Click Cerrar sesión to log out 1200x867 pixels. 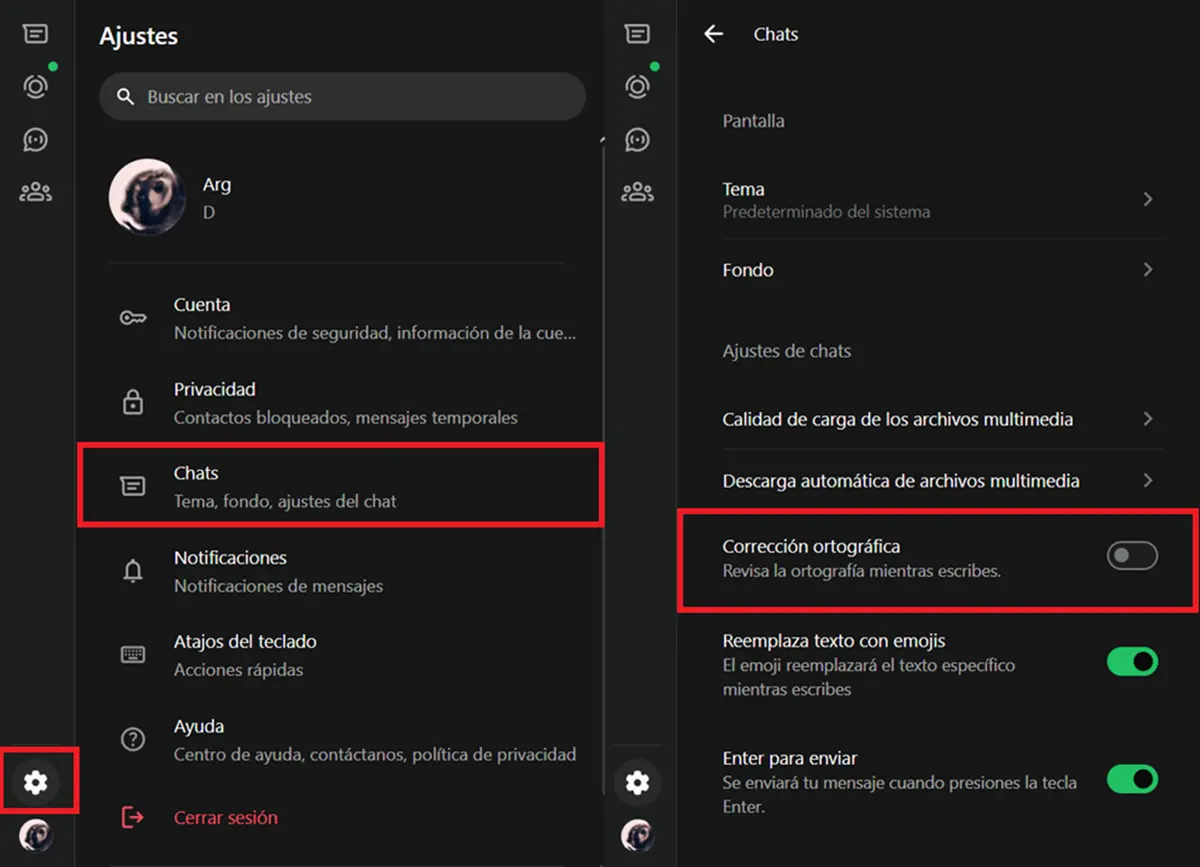226,817
